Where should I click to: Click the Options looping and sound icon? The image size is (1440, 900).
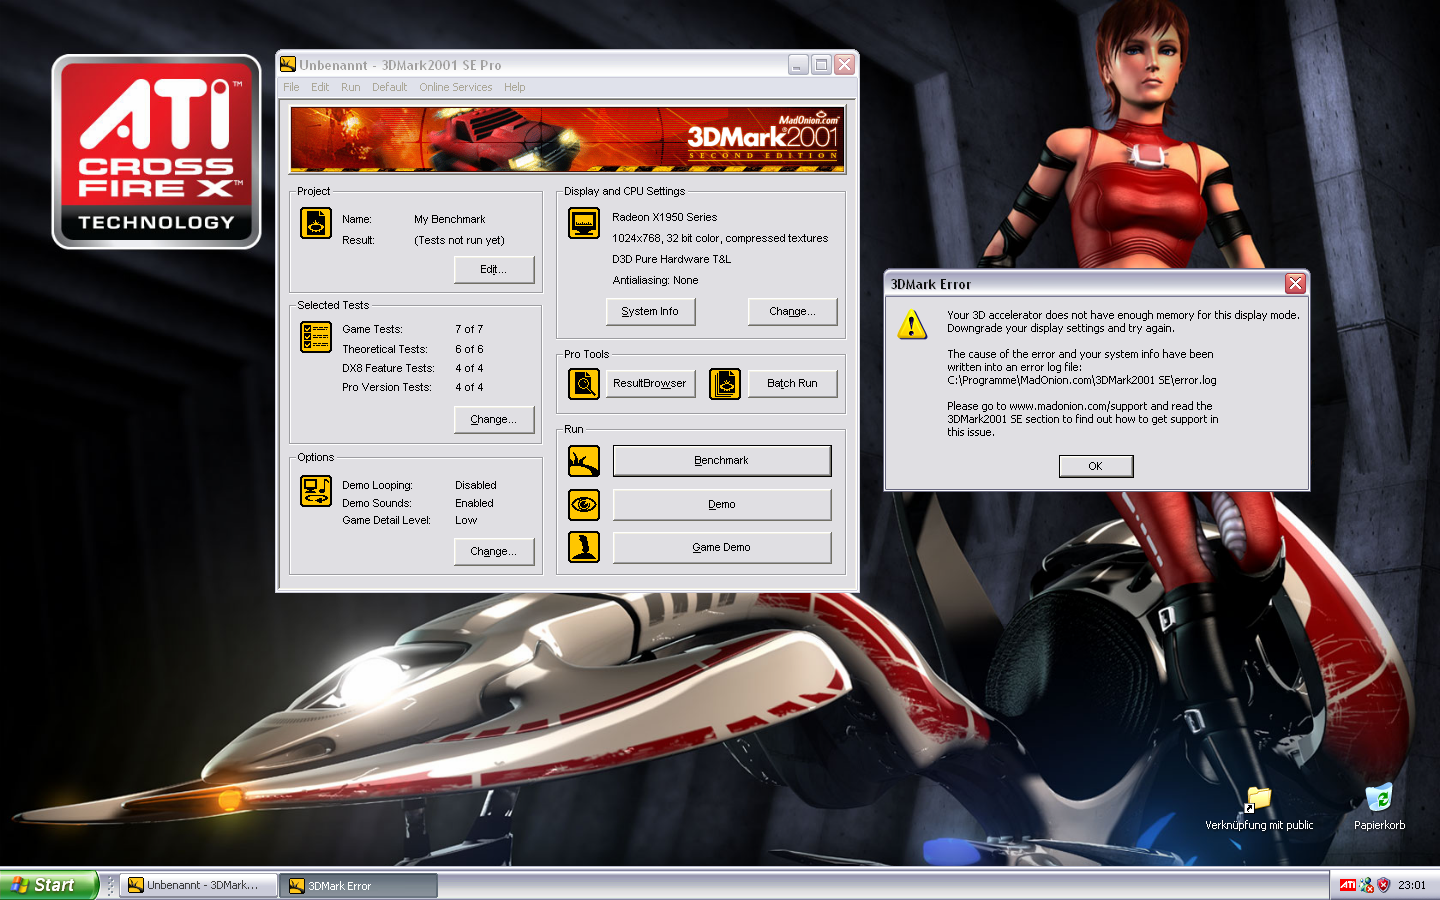point(316,491)
